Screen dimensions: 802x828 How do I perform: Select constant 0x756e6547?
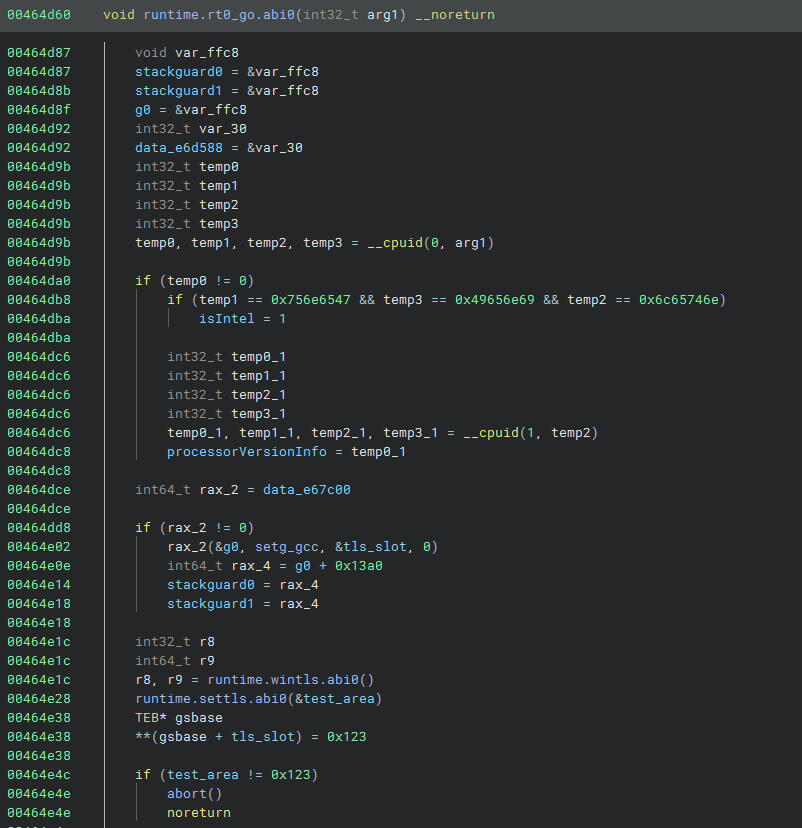click(x=310, y=300)
